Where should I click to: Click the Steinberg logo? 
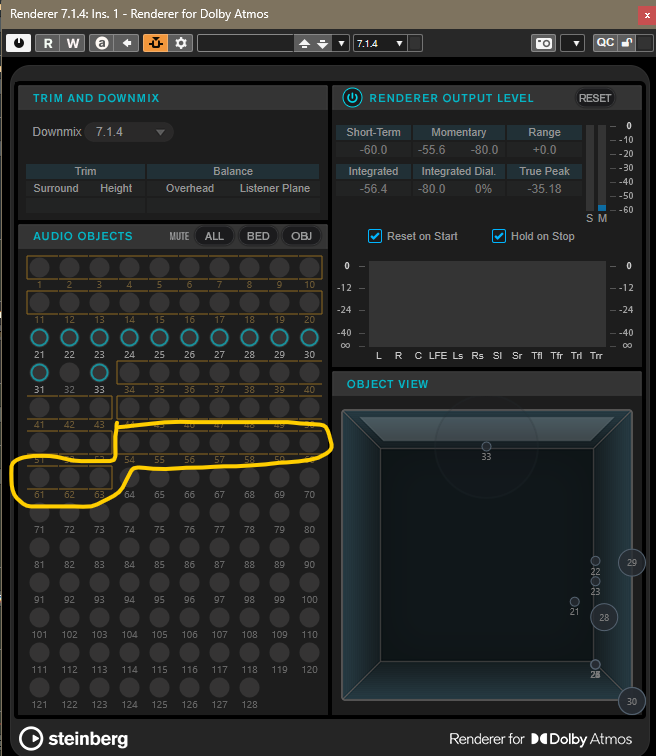point(74,738)
